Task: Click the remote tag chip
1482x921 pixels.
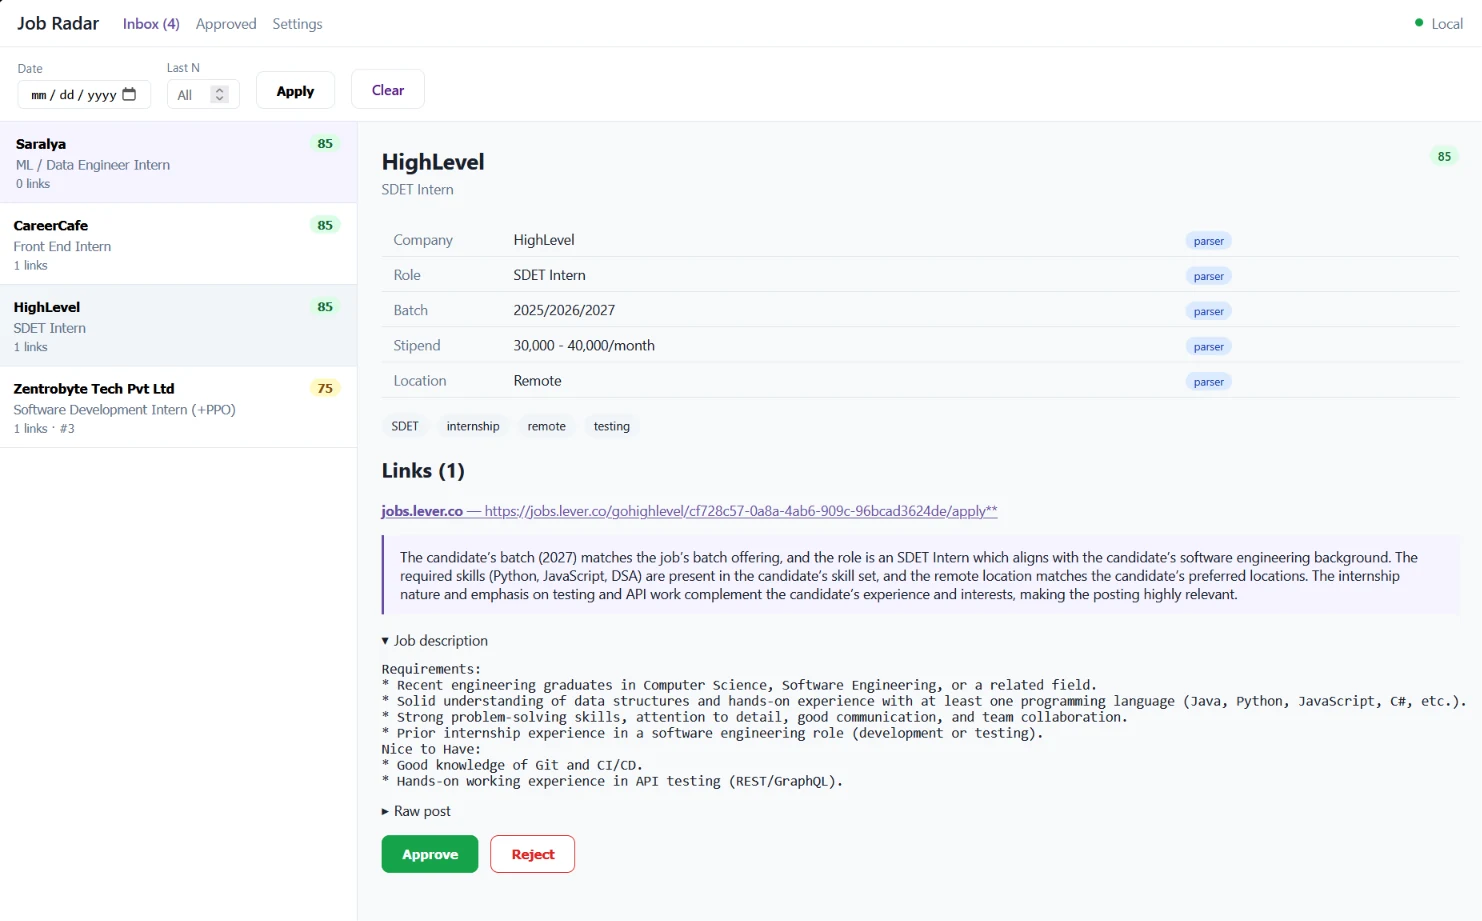Action: pyautogui.click(x=547, y=426)
